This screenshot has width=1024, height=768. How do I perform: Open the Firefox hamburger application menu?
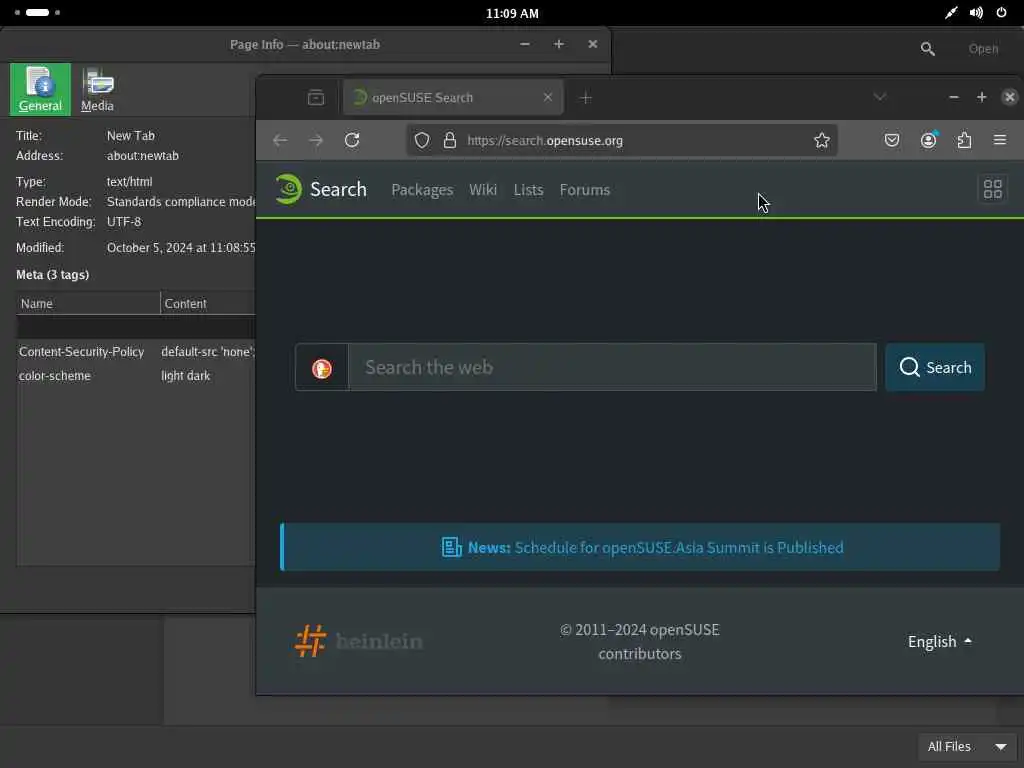1000,140
